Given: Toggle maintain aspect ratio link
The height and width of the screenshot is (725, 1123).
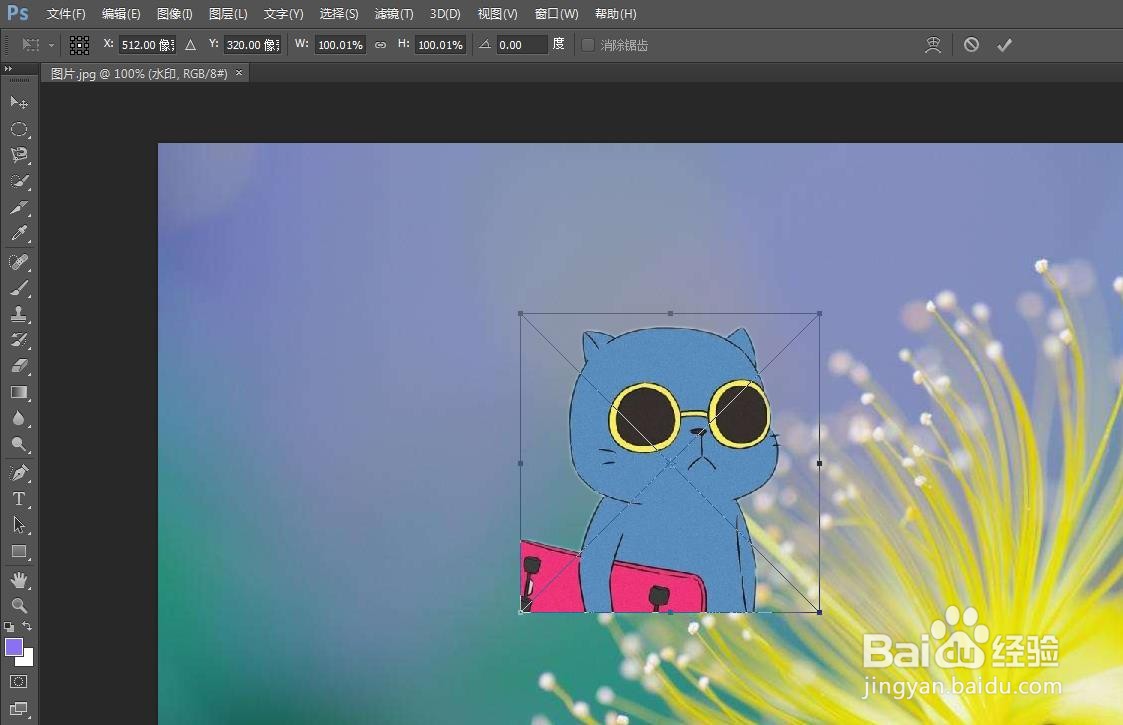Looking at the screenshot, I should tap(380, 45).
